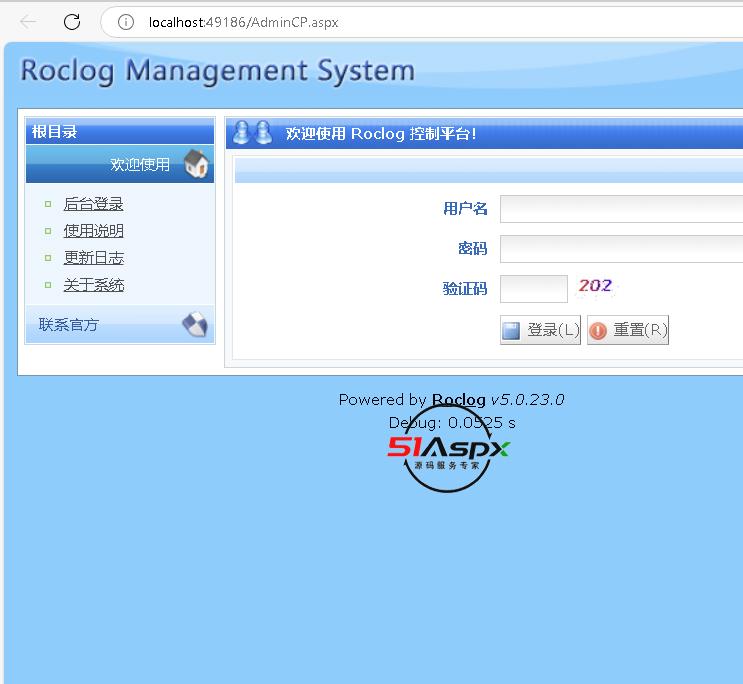Open the 后台登录 link
The width and height of the screenshot is (743, 684).
pyautogui.click(x=93, y=204)
